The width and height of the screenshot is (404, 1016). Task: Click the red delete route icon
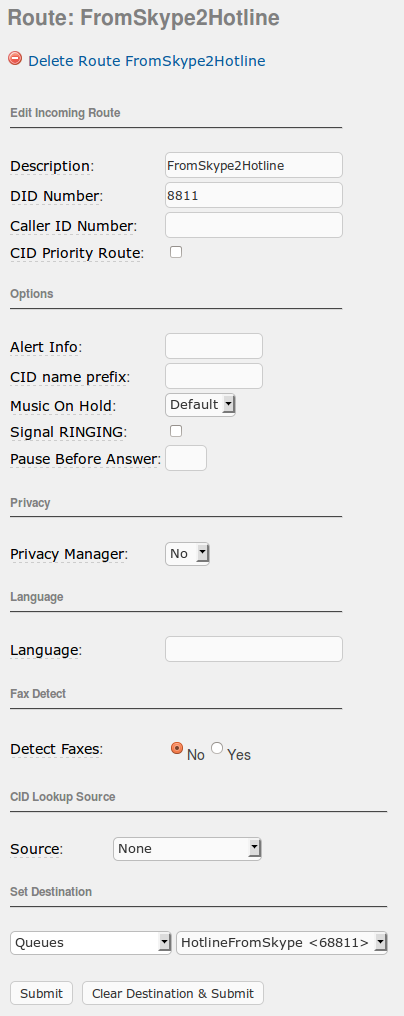click(x=15, y=58)
